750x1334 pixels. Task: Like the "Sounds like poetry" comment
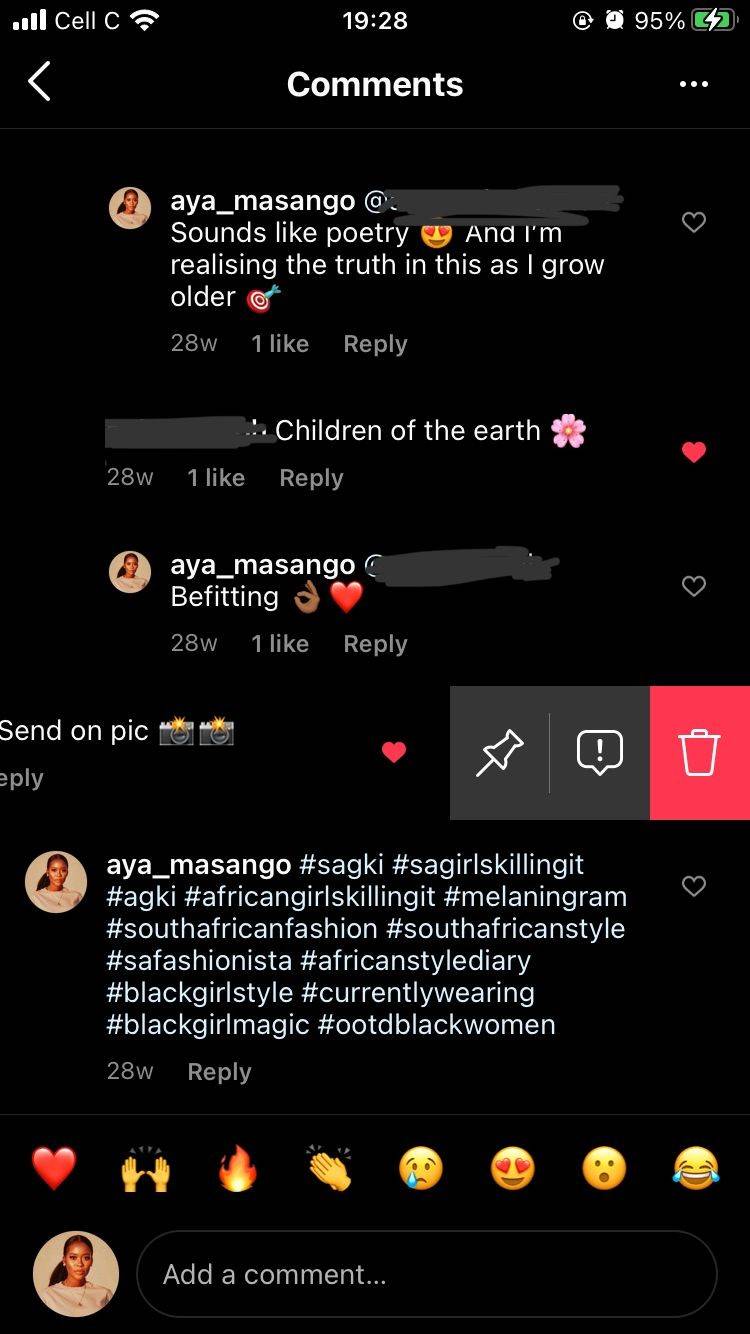click(x=694, y=222)
